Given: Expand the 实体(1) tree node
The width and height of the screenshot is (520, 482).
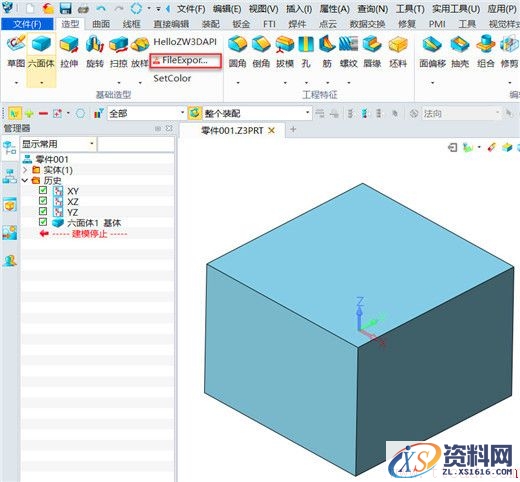Looking at the screenshot, I should tap(25, 170).
